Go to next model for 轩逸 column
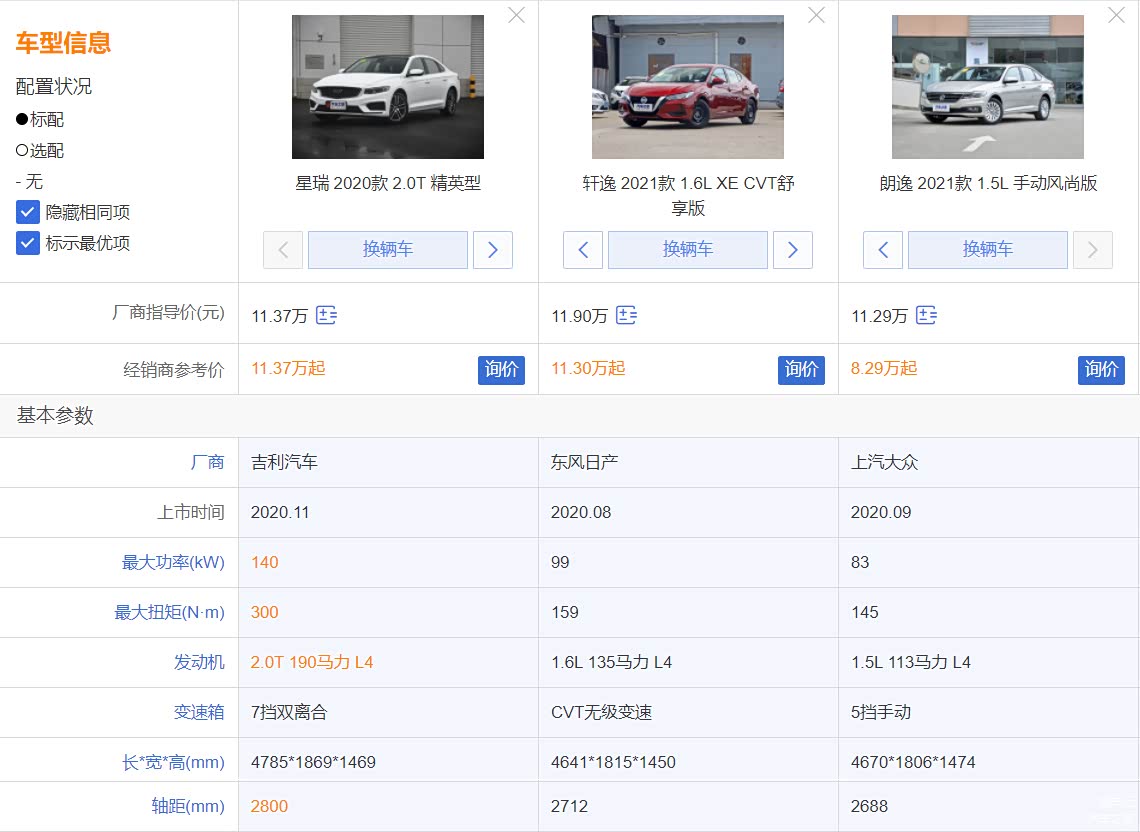This screenshot has width=1140, height=832. [x=792, y=250]
